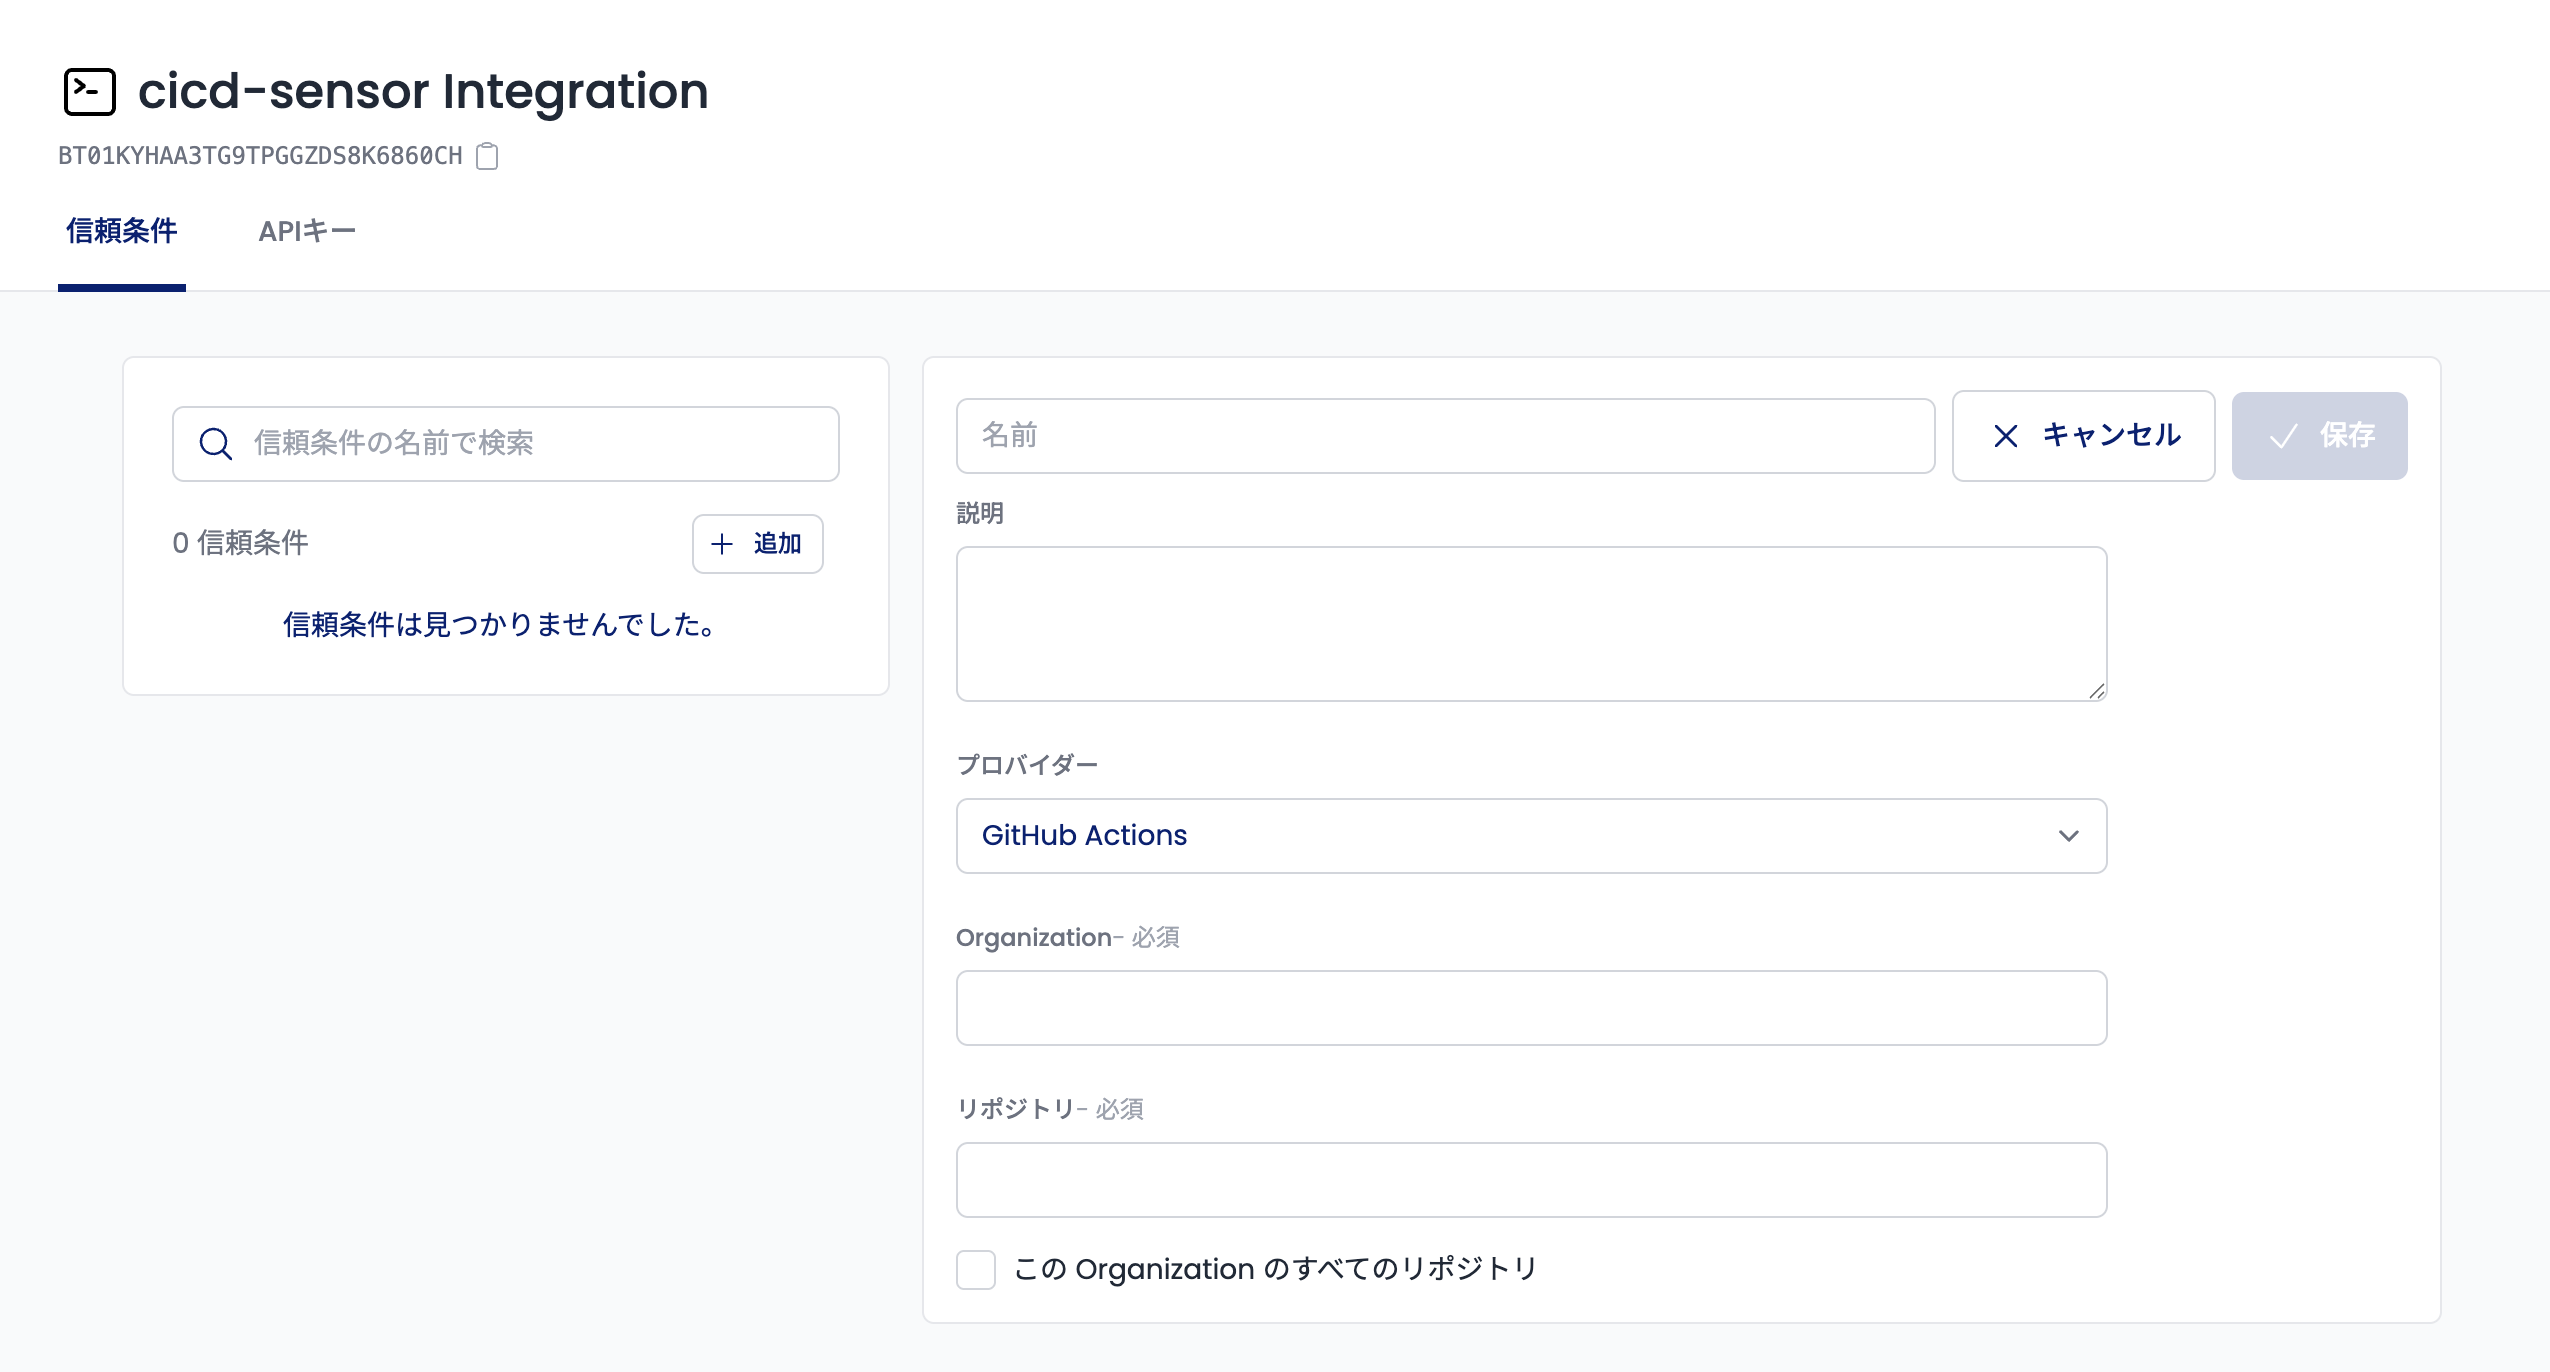This screenshot has width=2550, height=1372.
Task: Click the ID text BT01KYHAA3TG9TPGGZDS8K6860CH
Action: click(260, 156)
